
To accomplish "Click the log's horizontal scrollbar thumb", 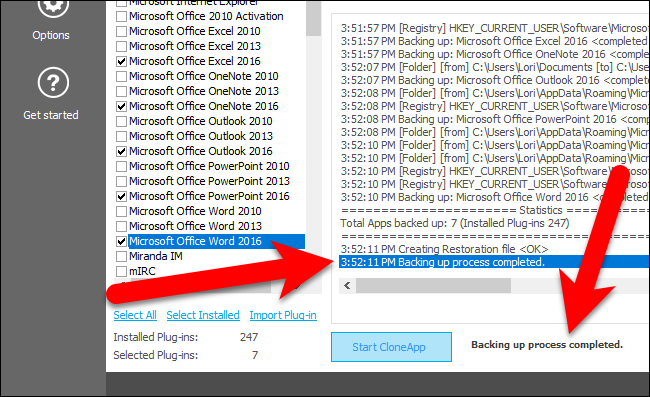I will point(433,286).
